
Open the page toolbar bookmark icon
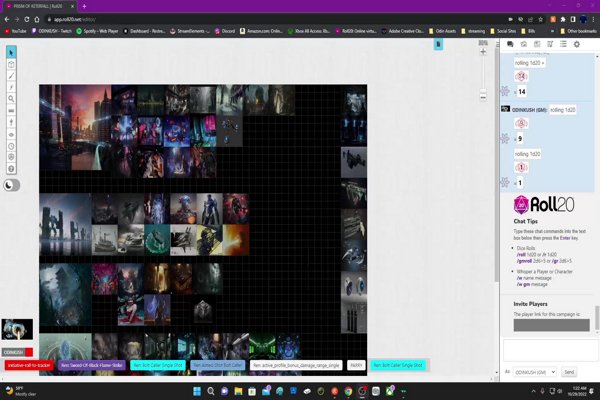tap(439, 44)
